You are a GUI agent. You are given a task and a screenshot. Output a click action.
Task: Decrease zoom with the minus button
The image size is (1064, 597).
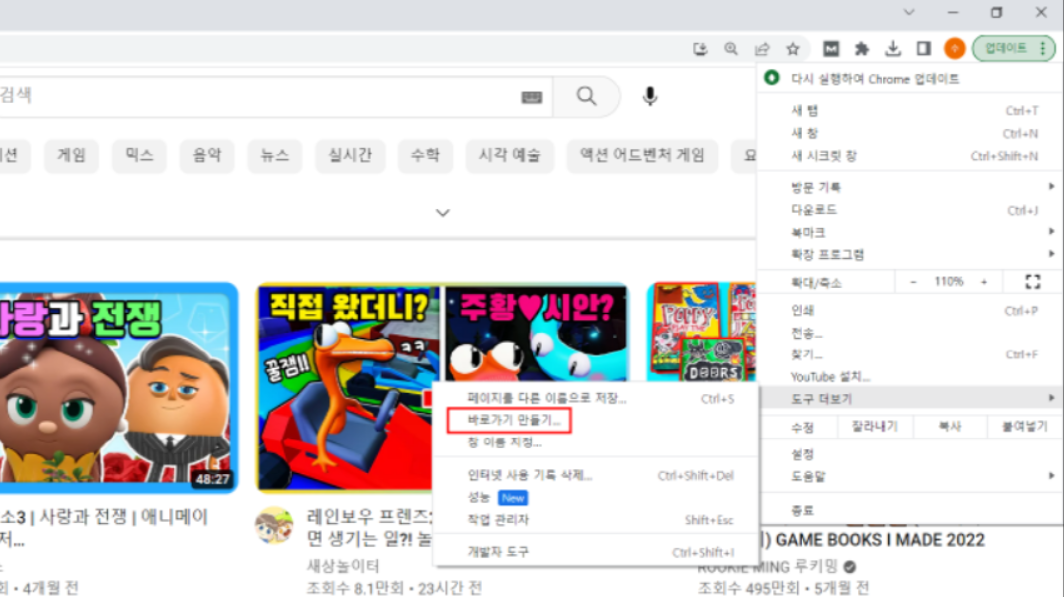[x=913, y=282]
